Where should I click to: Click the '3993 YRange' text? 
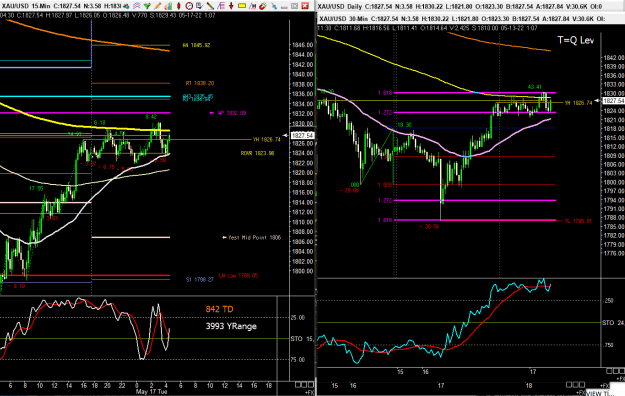231,326
